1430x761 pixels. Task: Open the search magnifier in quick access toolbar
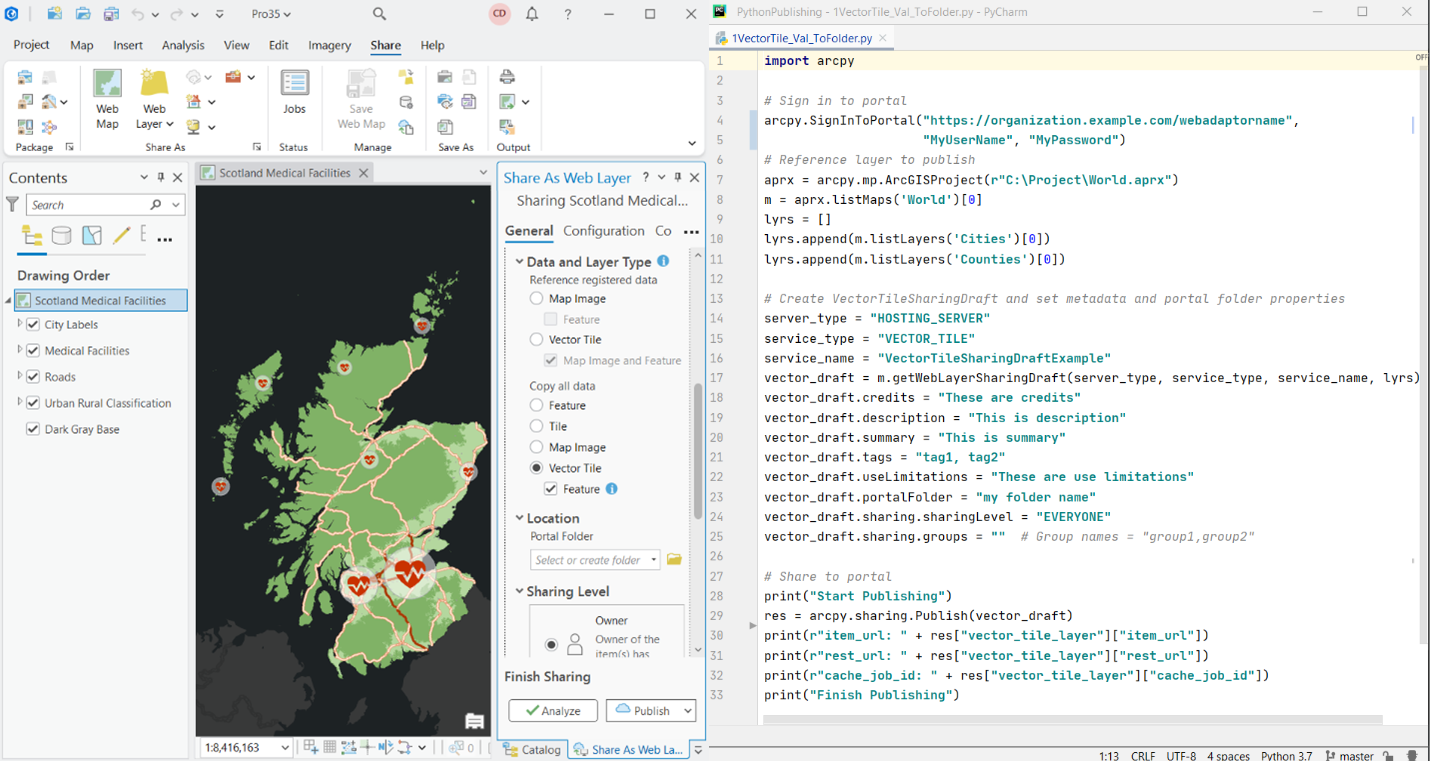(378, 14)
